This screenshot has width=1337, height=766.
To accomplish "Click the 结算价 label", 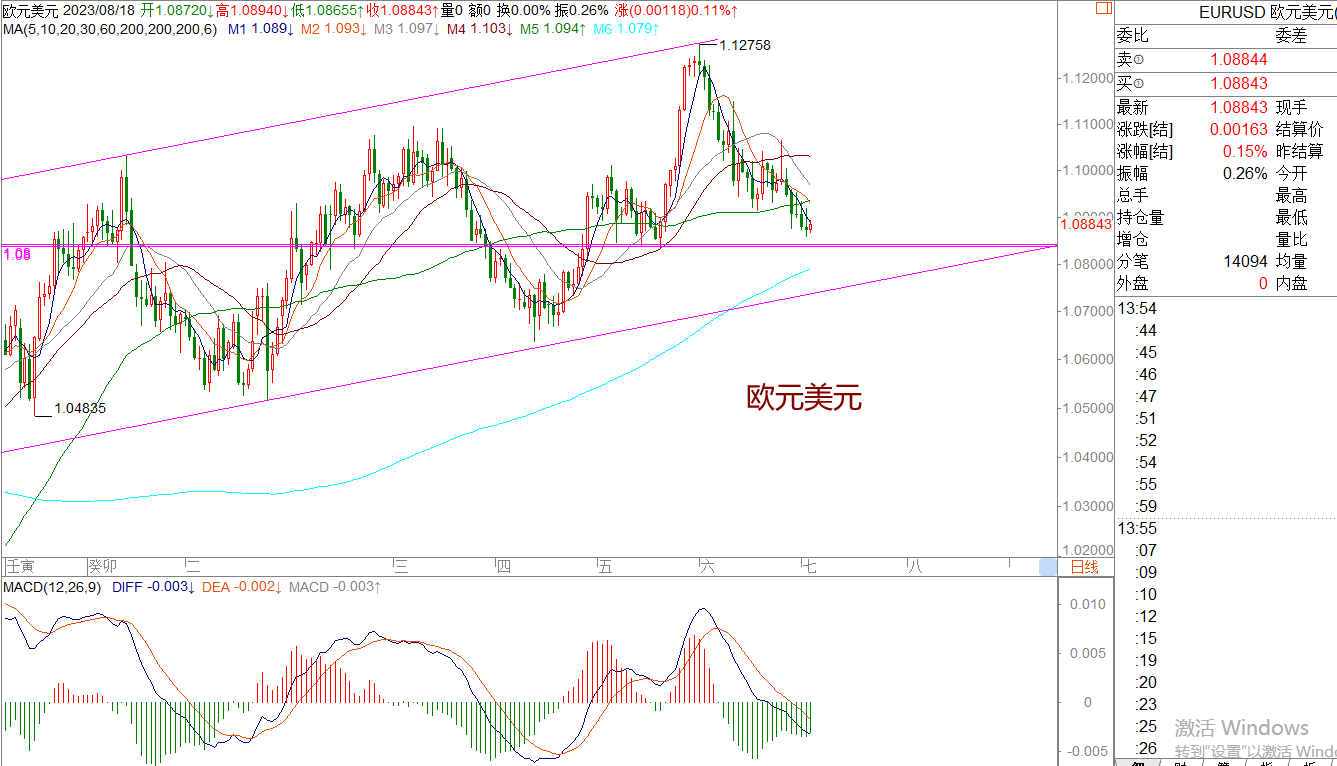I will click(x=1299, y=129).
